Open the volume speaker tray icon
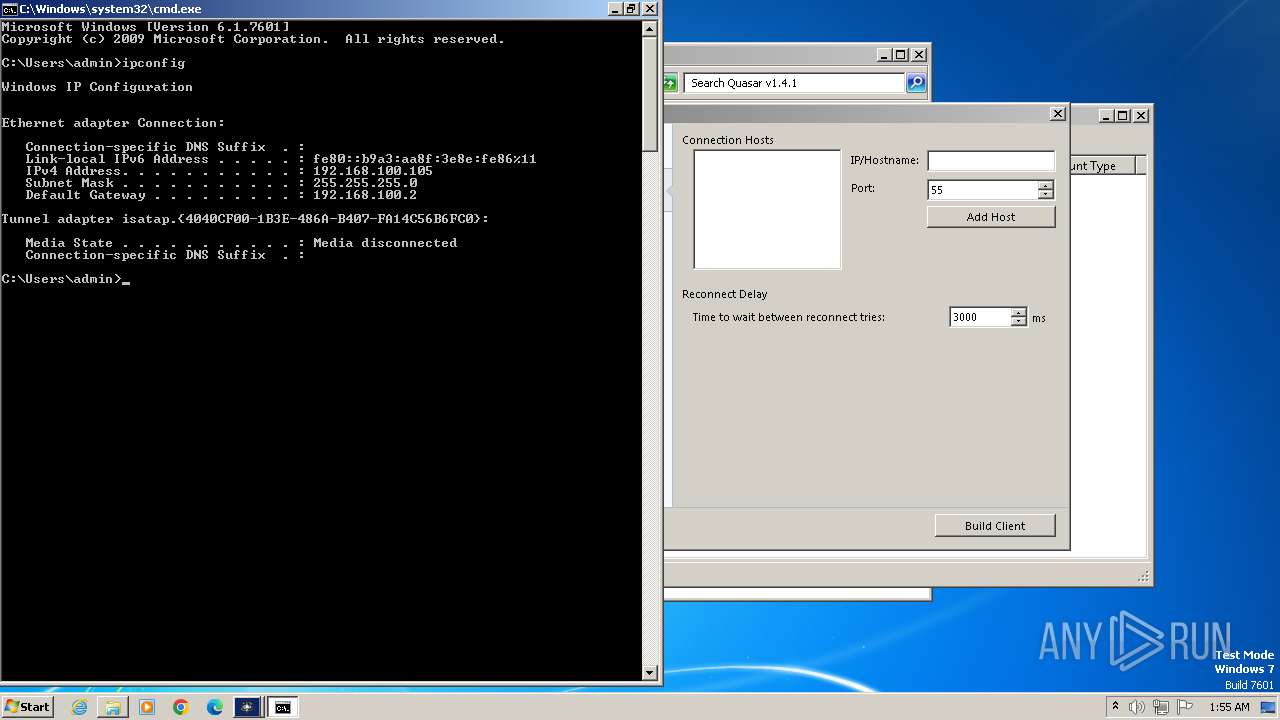 1137,707
